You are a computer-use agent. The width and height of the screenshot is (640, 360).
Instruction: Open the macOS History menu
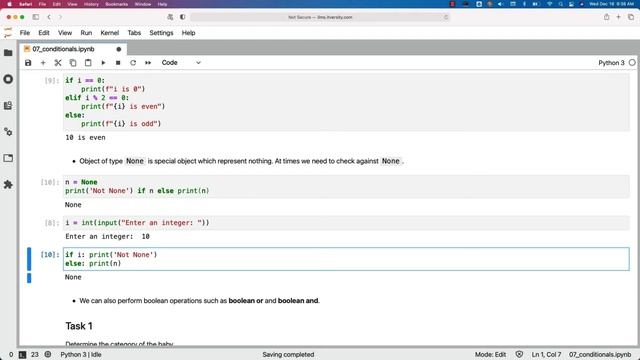91,4
